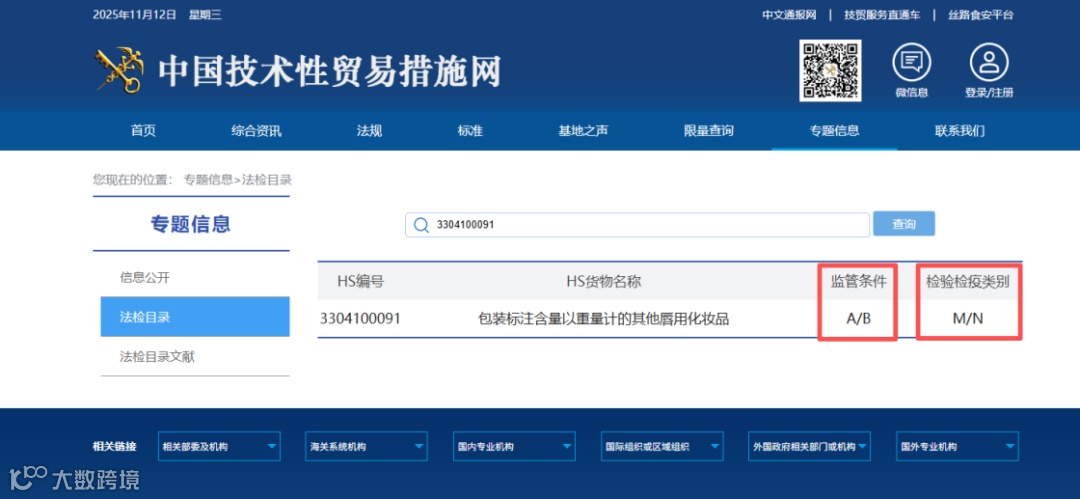This screenshot has width=1080, height=499.
Task: Click the 中文通报网 top link
Action: pos(789,15)
